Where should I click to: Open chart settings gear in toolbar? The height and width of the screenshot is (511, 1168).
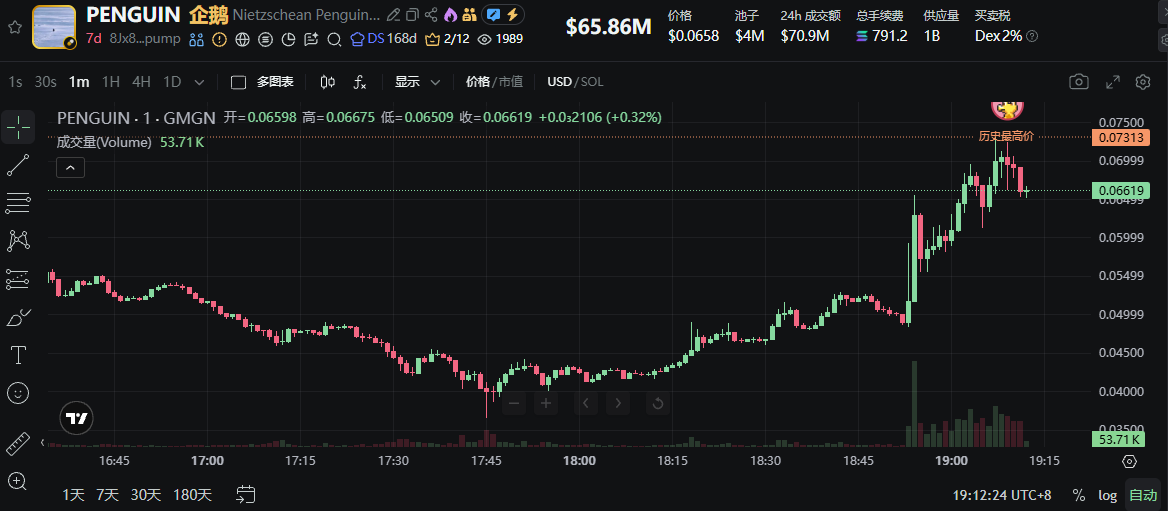click(x=1143, y=82)
